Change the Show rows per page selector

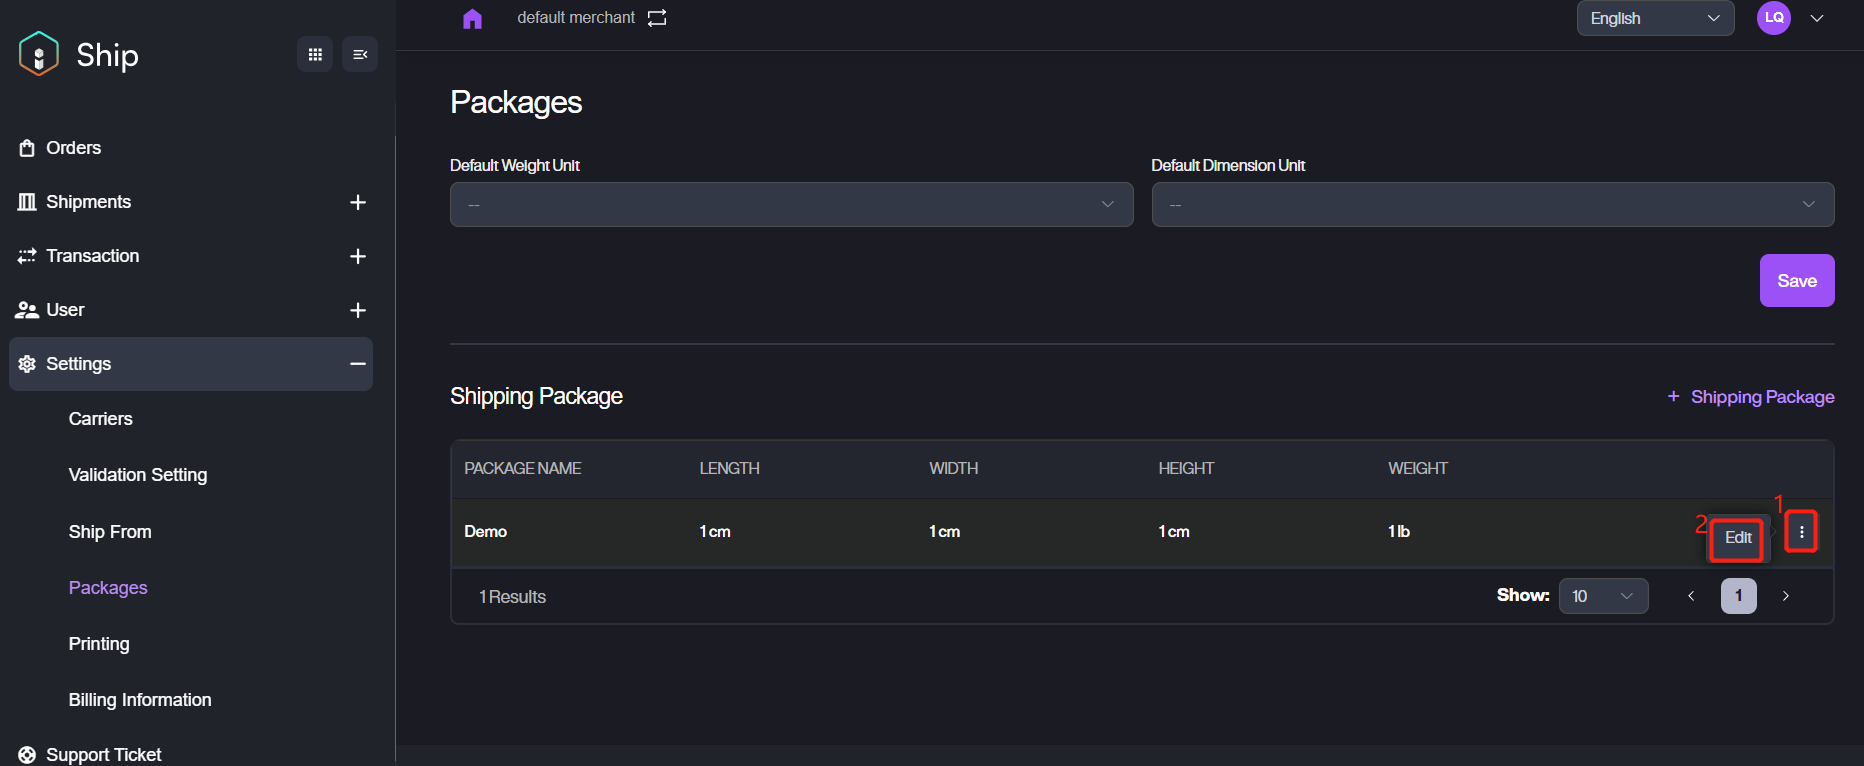point(1603,596)
